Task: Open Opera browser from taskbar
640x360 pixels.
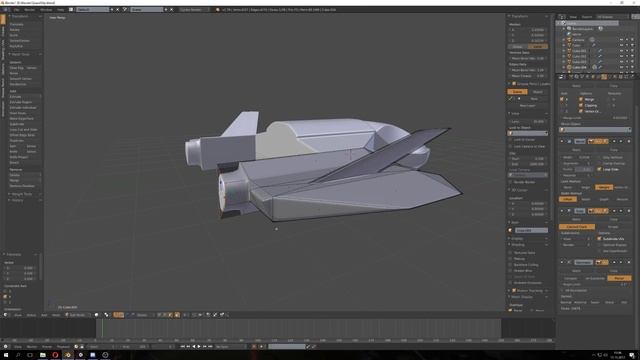Action: [x=55, y=355]
